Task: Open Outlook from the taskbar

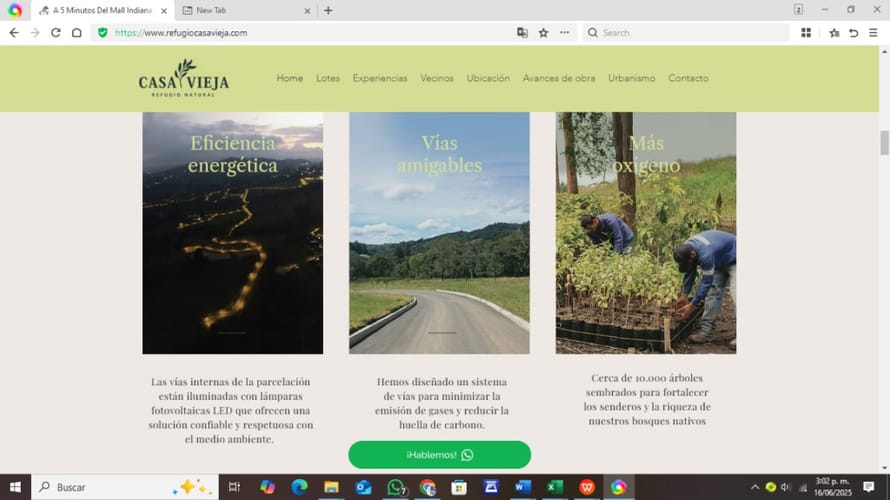Action: click(x=363, y=487)
